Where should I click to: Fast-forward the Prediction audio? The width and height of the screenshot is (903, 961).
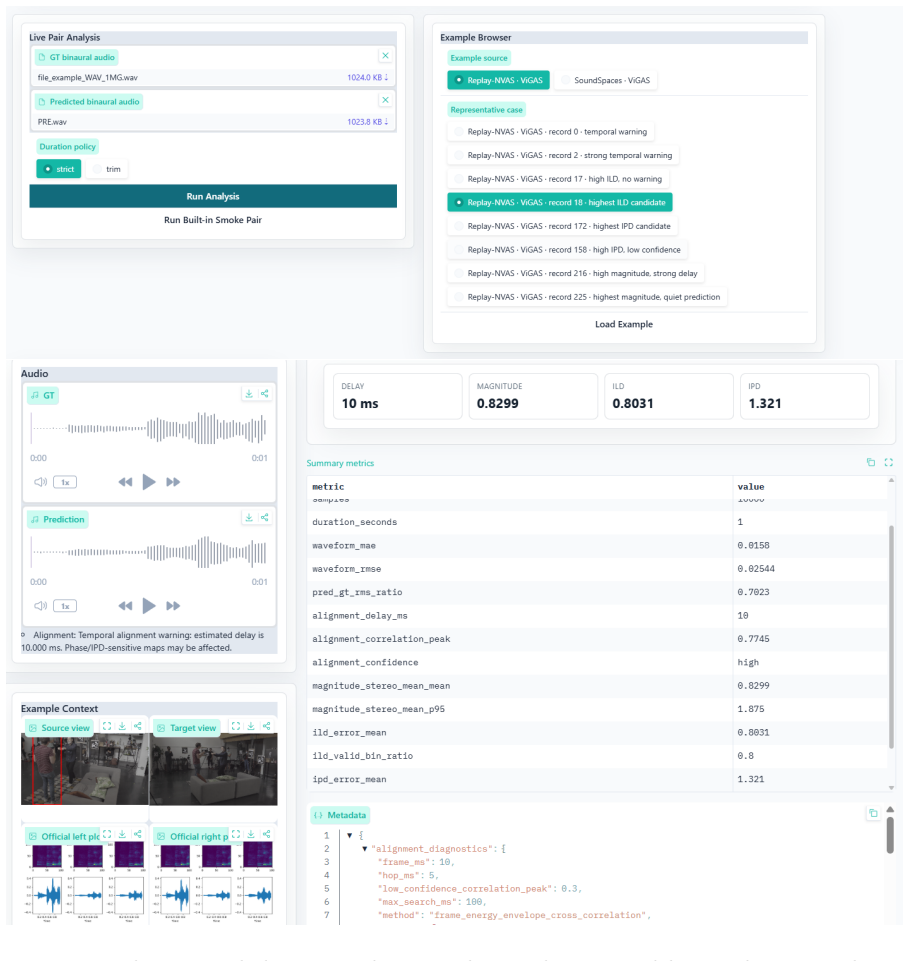pyautogui.click(x=173, y=606)
